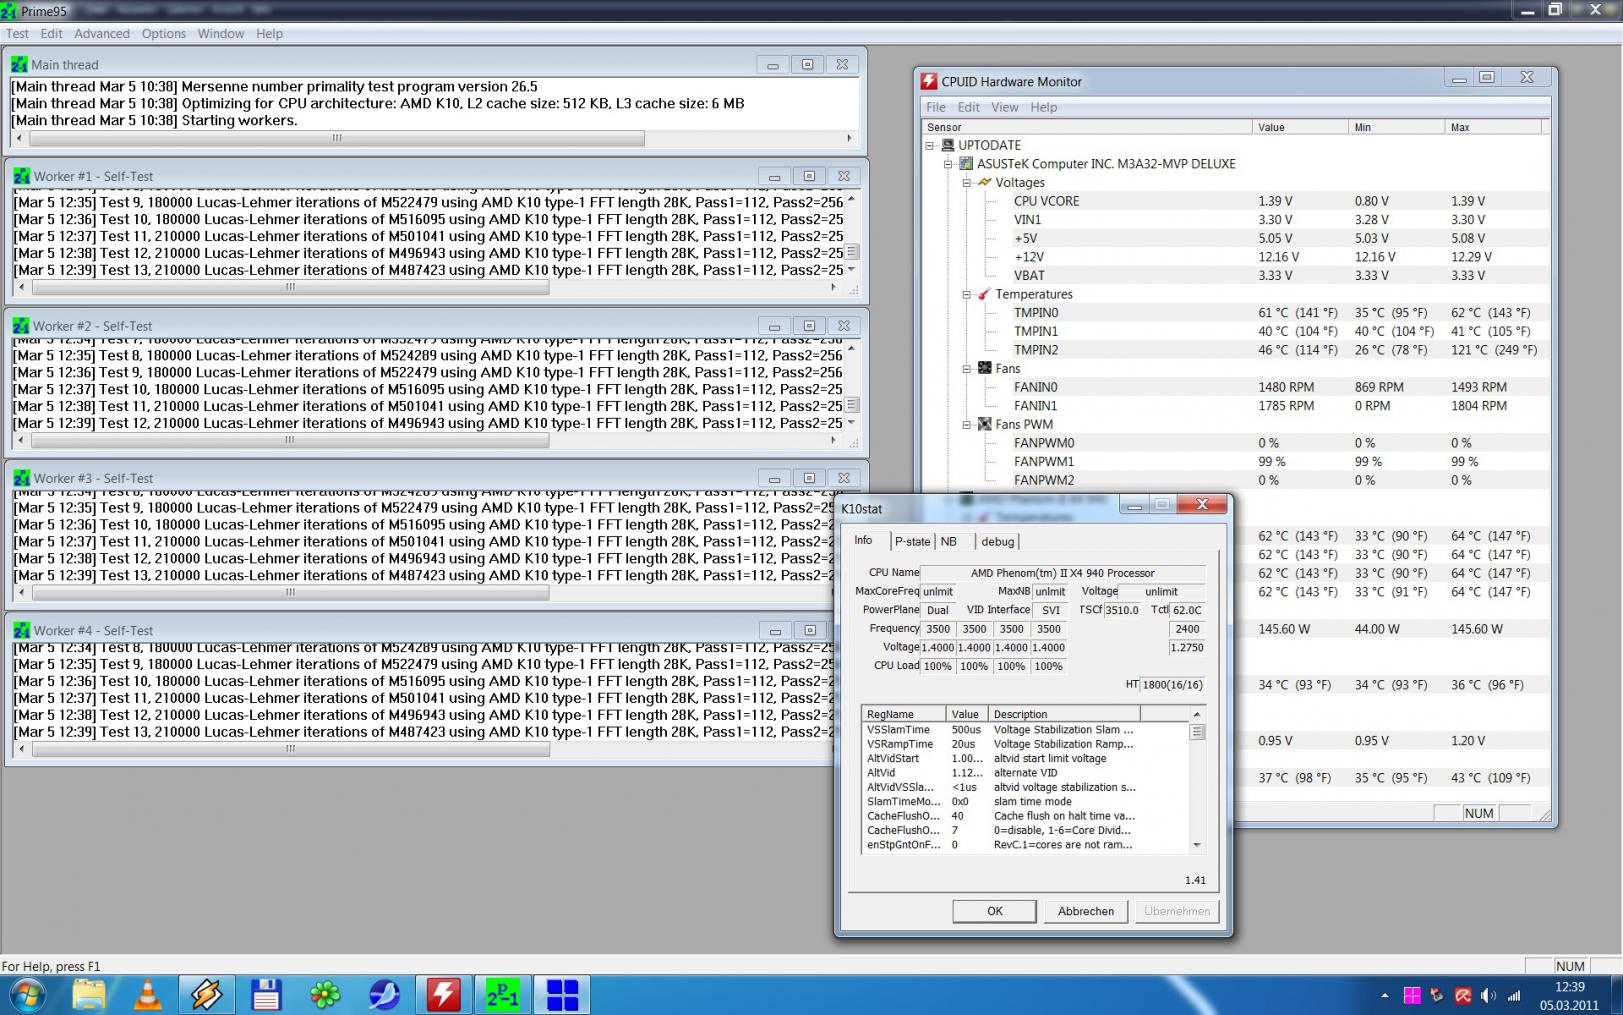Click Abbrechen to cancel K10stat
The height and width of the screenshot is (1015, 1623).
[1086, 911]
